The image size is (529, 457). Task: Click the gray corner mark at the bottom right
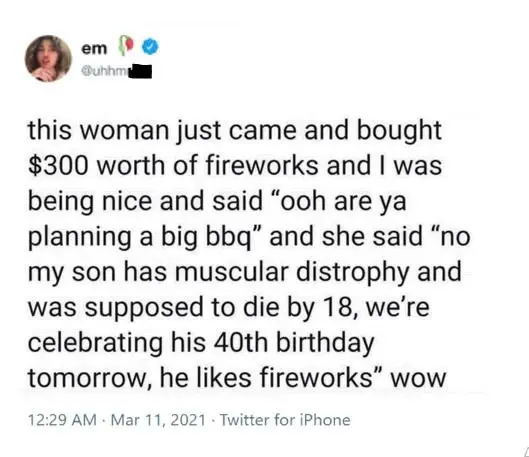[x=525, y=452]
